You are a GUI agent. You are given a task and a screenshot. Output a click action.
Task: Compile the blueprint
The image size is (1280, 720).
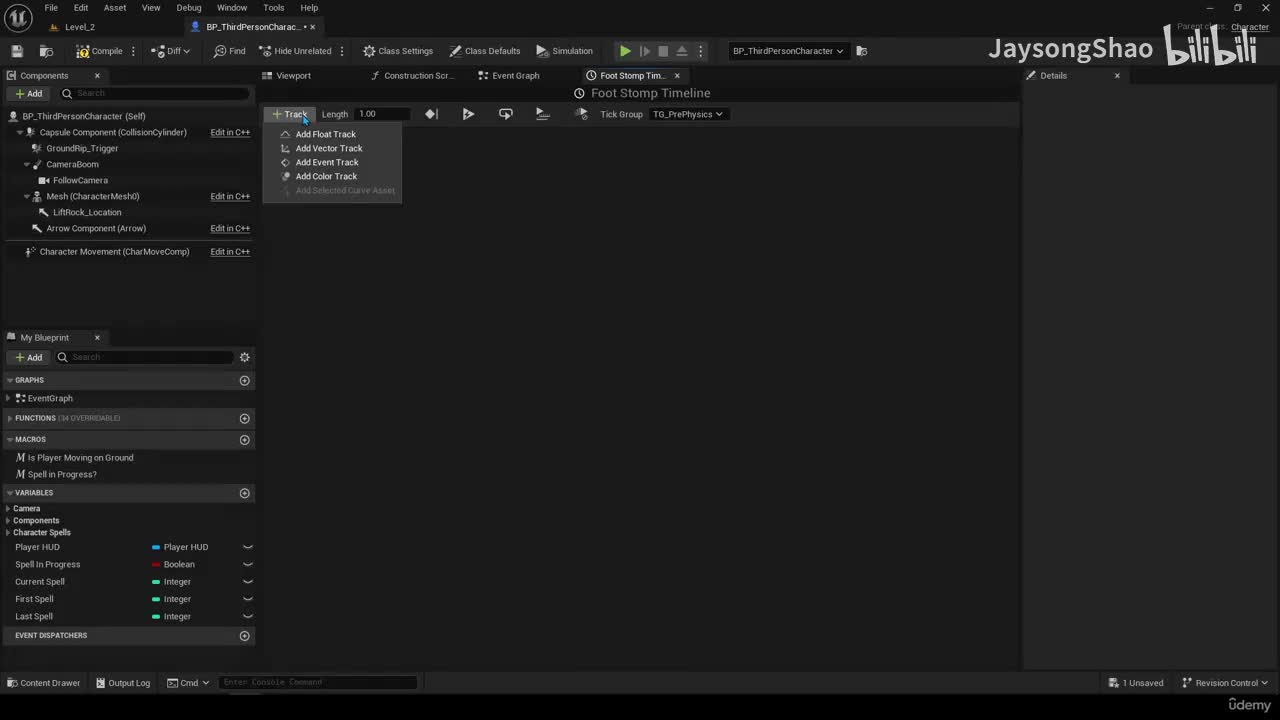pyautogui.click(x=100, y=51)
